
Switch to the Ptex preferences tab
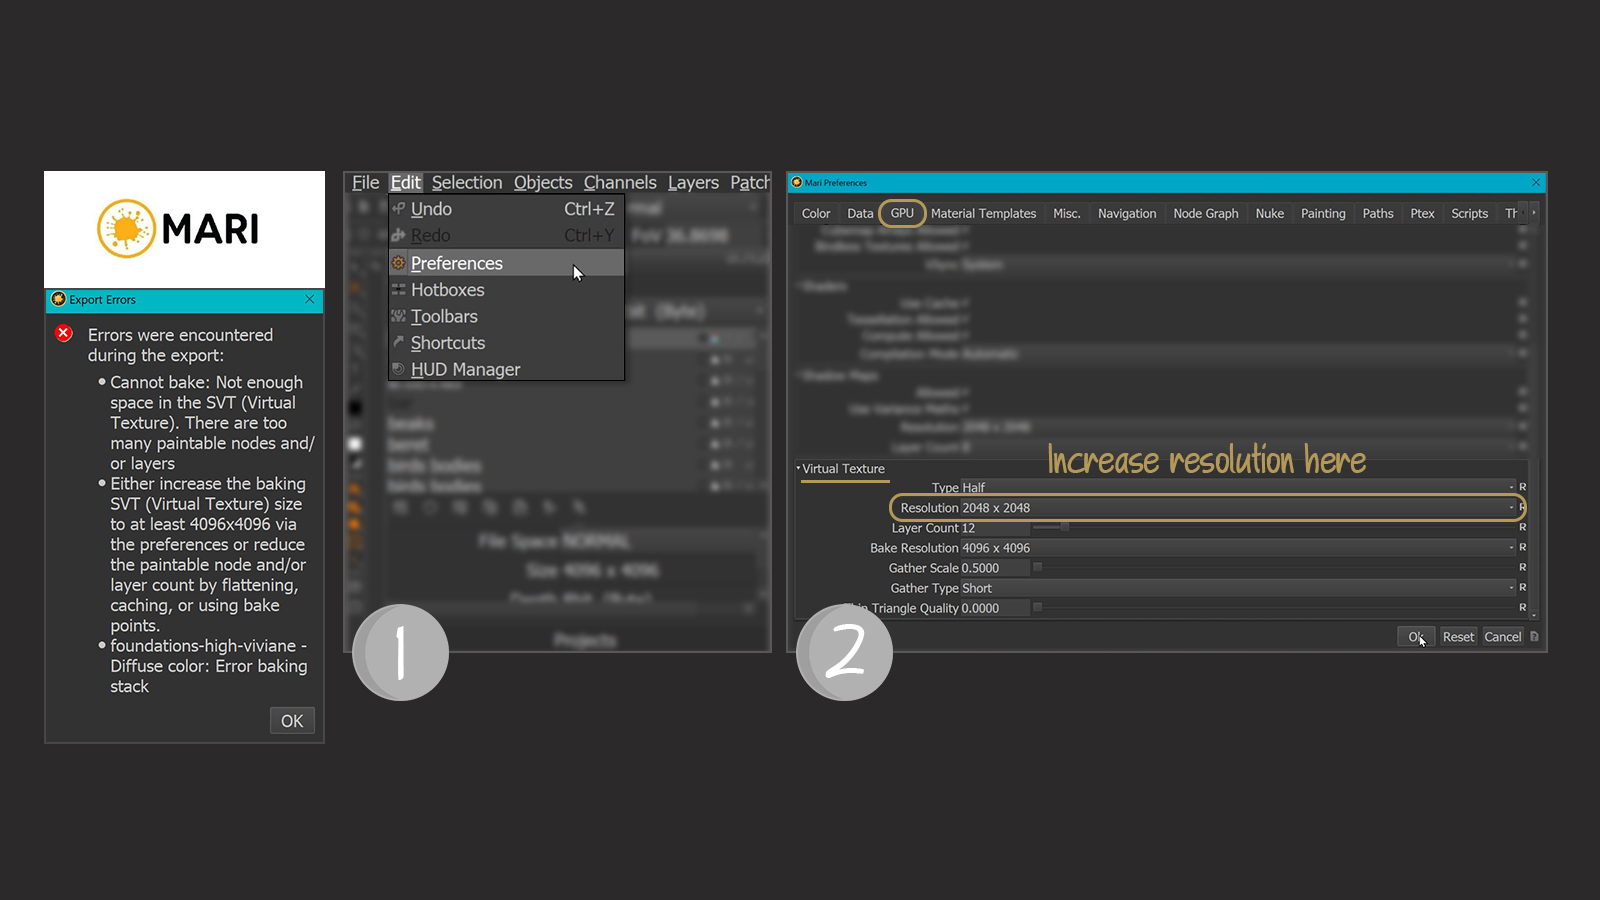click(1422, 213)
